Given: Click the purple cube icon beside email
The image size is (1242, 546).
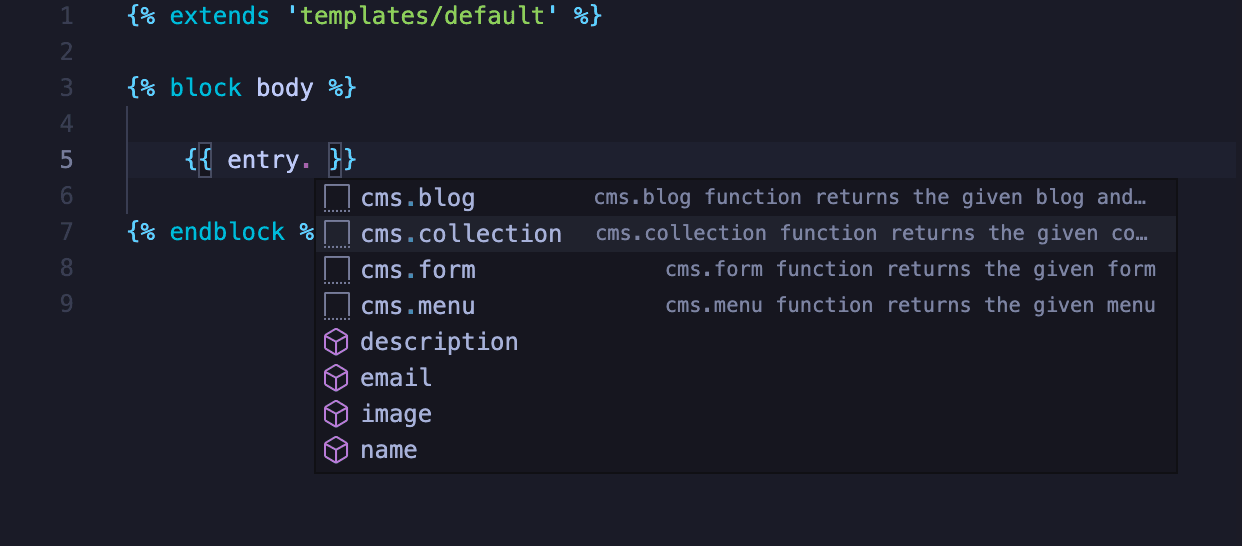Looking at the screenshot, I should coord(337,378).
